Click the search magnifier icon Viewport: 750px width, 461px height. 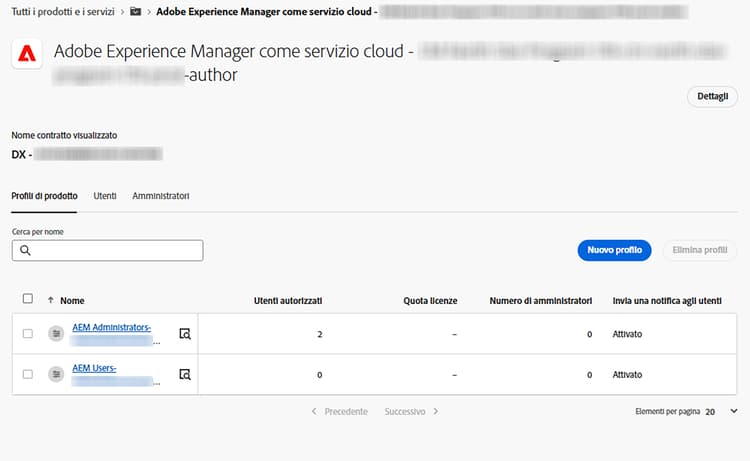pyautogui.click(x=25, y=250)
